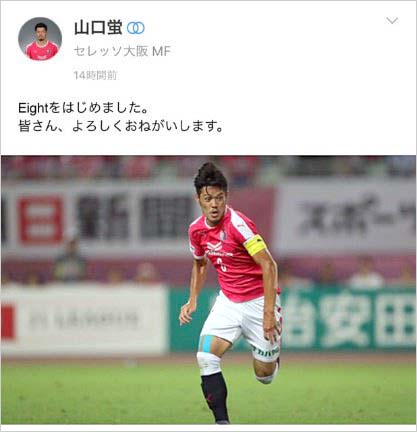Click the white advertising board on left
Screen dimensions: 417x432
(84, 320)
